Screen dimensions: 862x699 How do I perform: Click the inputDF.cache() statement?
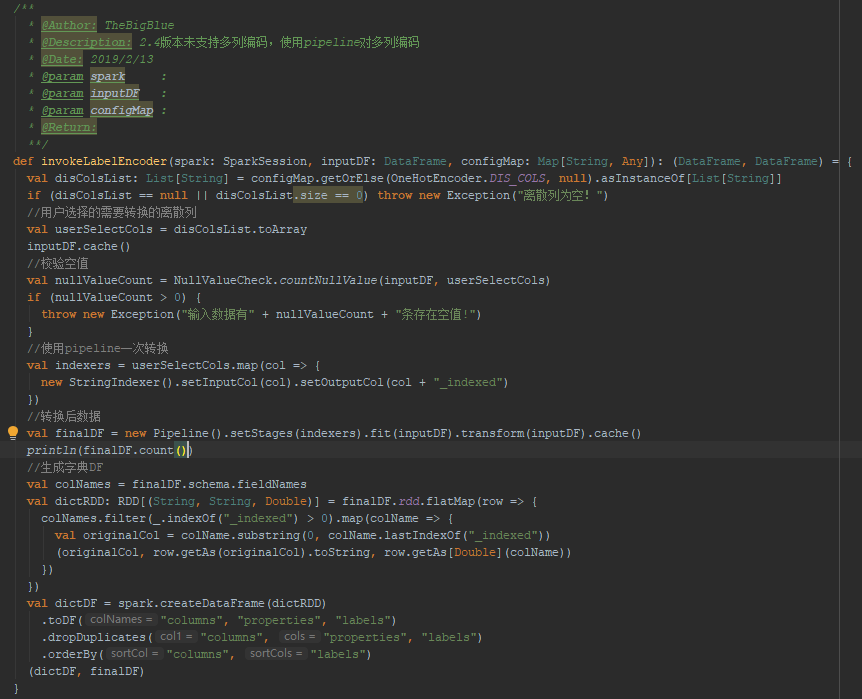(x=79, y=246)
